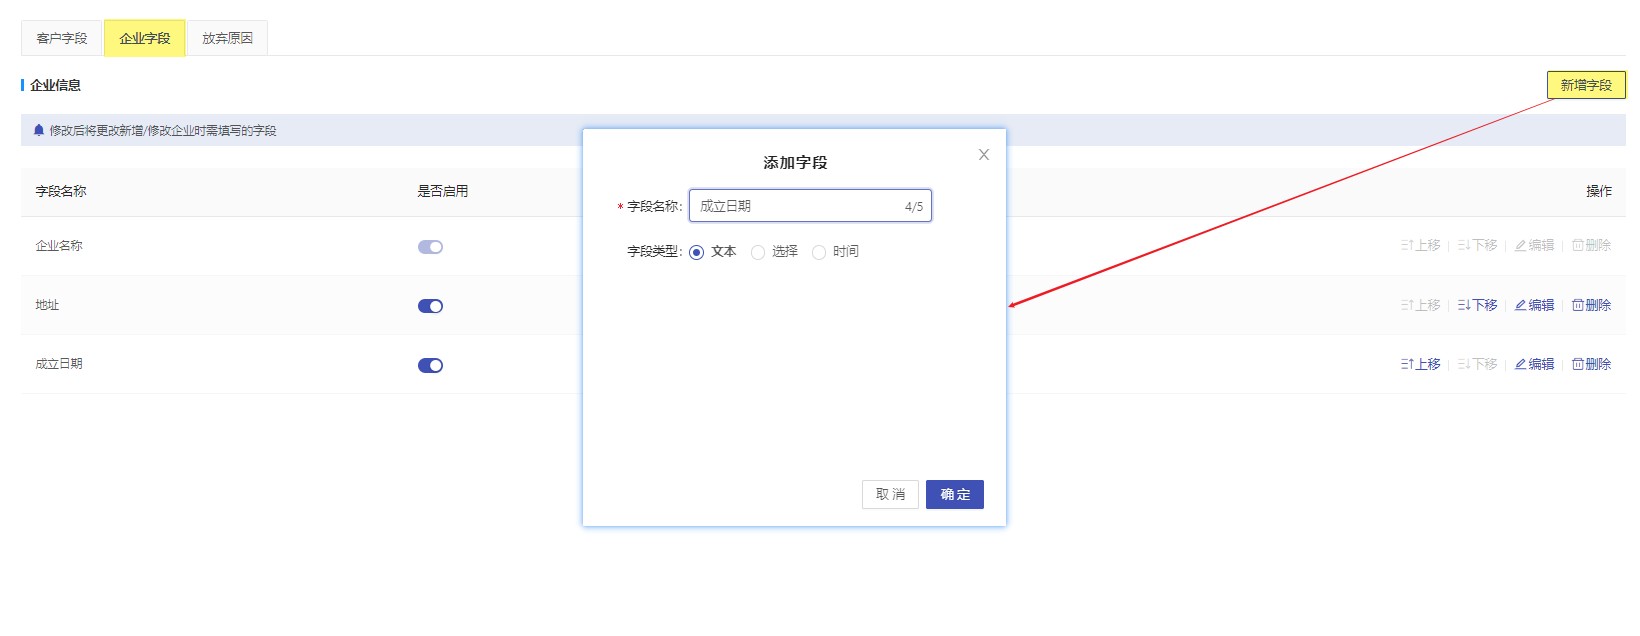
Task: Click the 成立日期 table cell text
Action: point(59,364)
